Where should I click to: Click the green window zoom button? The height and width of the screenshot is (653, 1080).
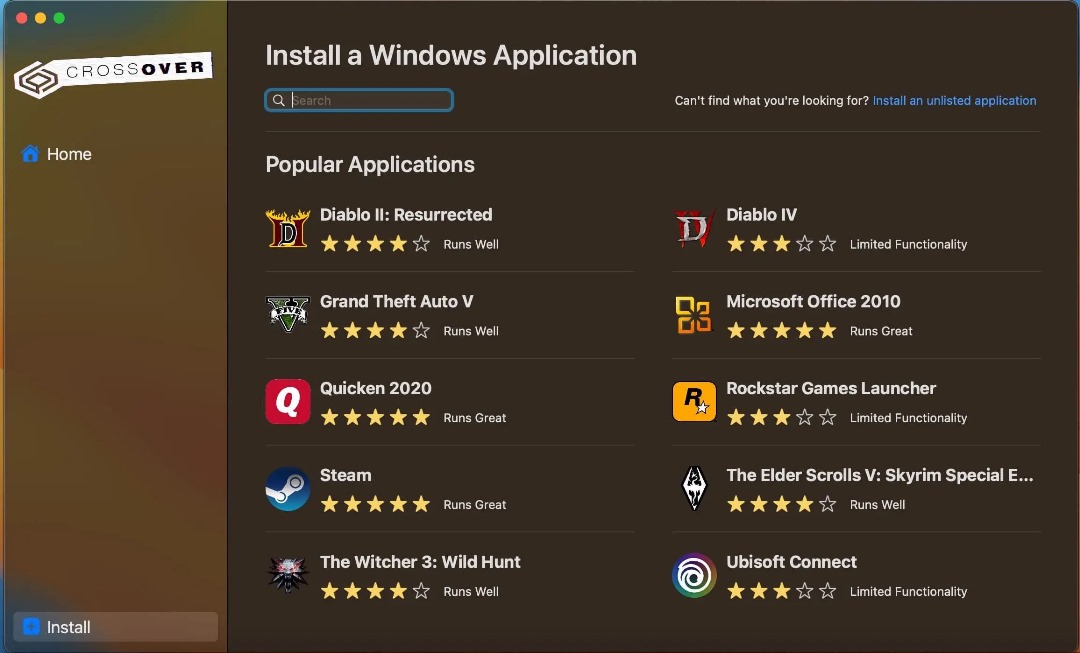[x=59, y=18]
